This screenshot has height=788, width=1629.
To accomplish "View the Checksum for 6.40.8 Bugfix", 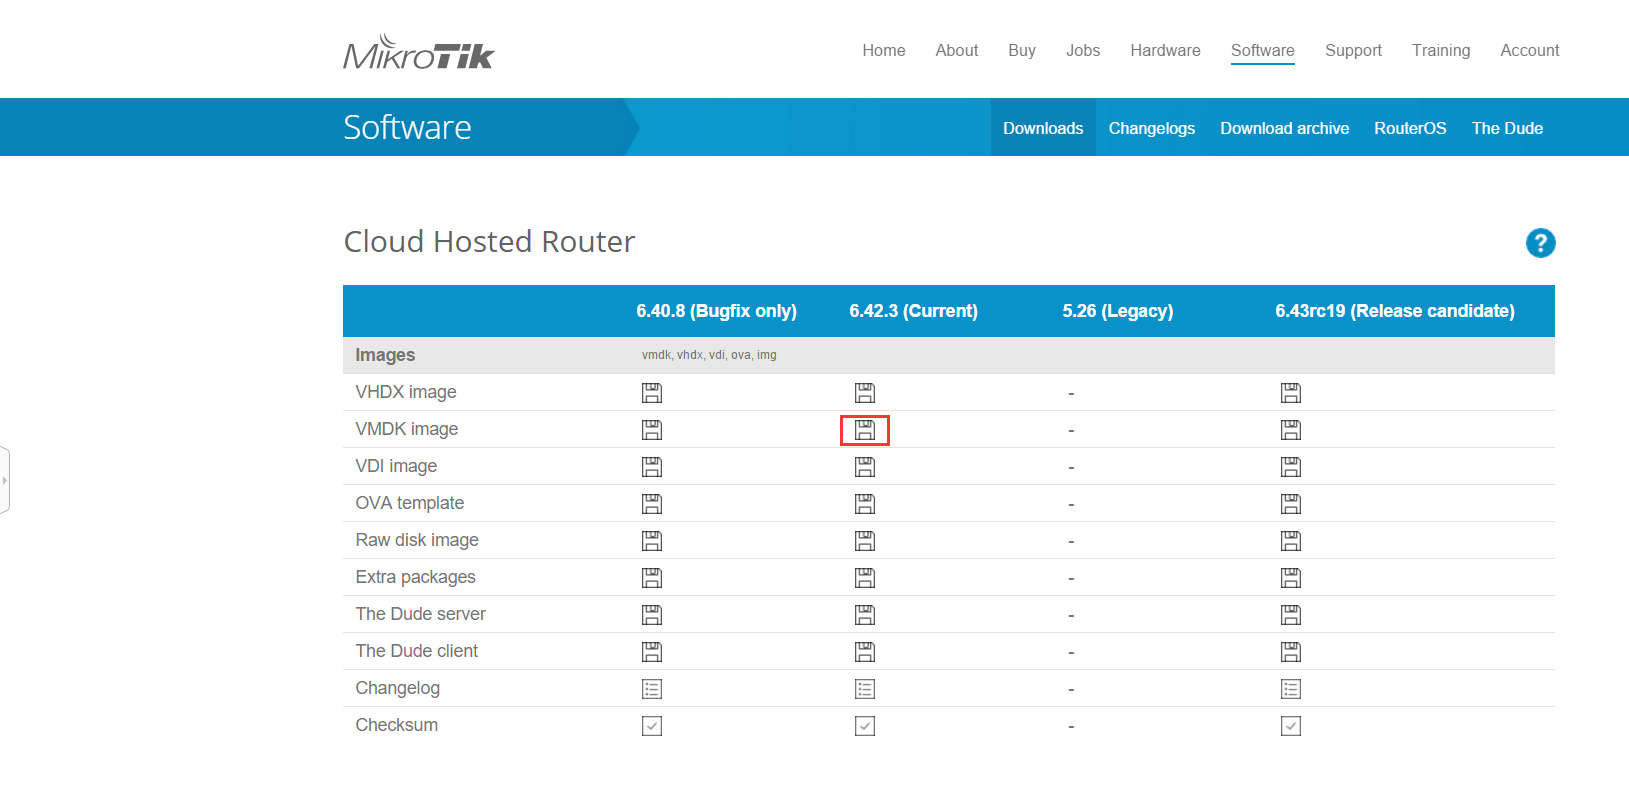I will pyautogui.click(x=652, y=726).
